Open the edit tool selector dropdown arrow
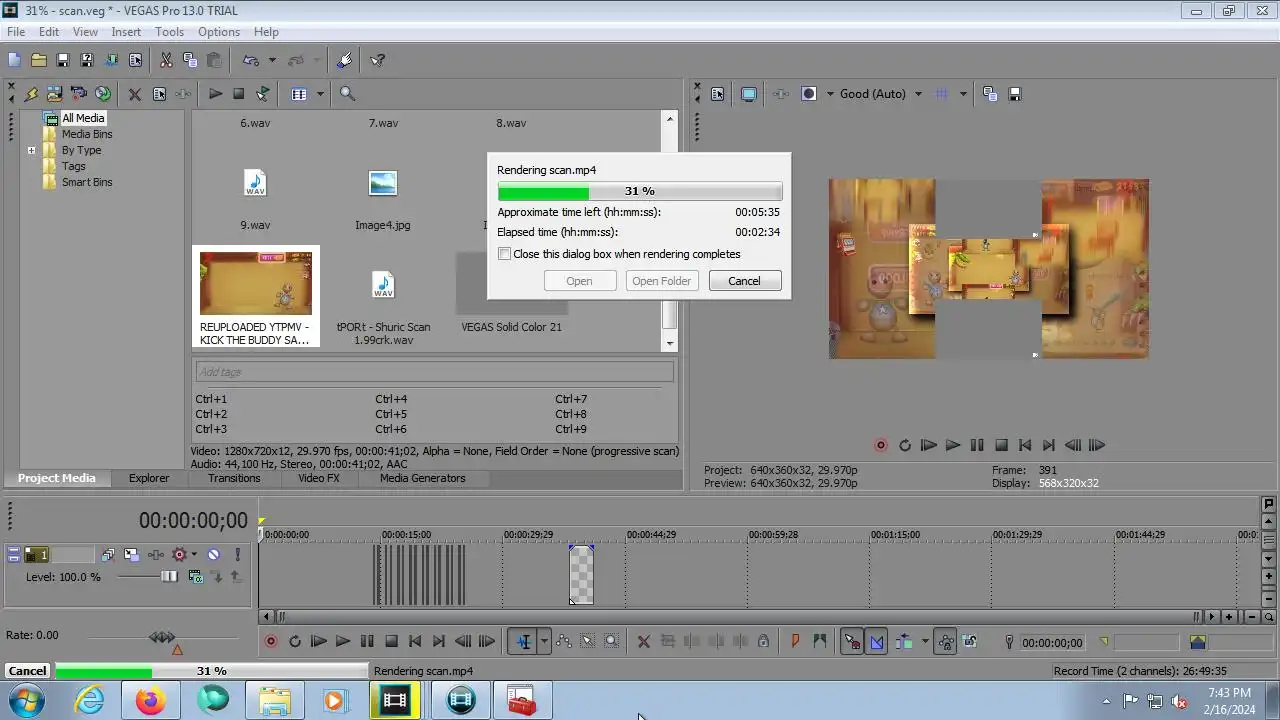The width and height of the screenshot is (1280, 720). (544, 642)
